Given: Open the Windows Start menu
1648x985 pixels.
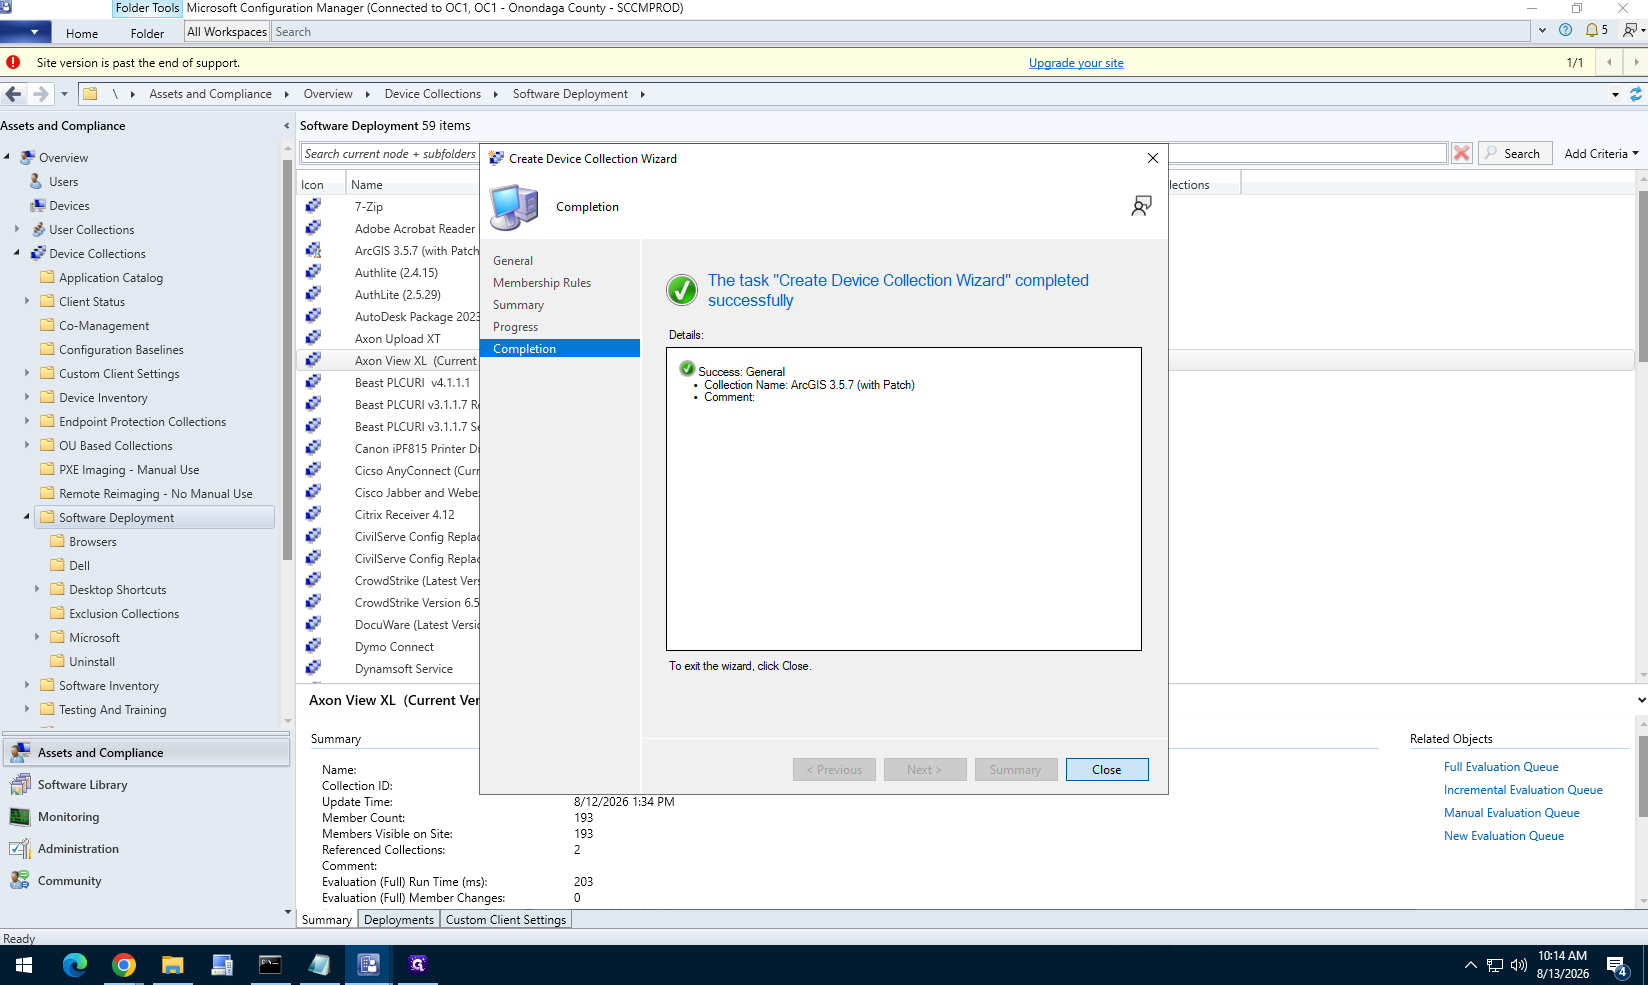Looking at the screenshot, I should (24, 964).
